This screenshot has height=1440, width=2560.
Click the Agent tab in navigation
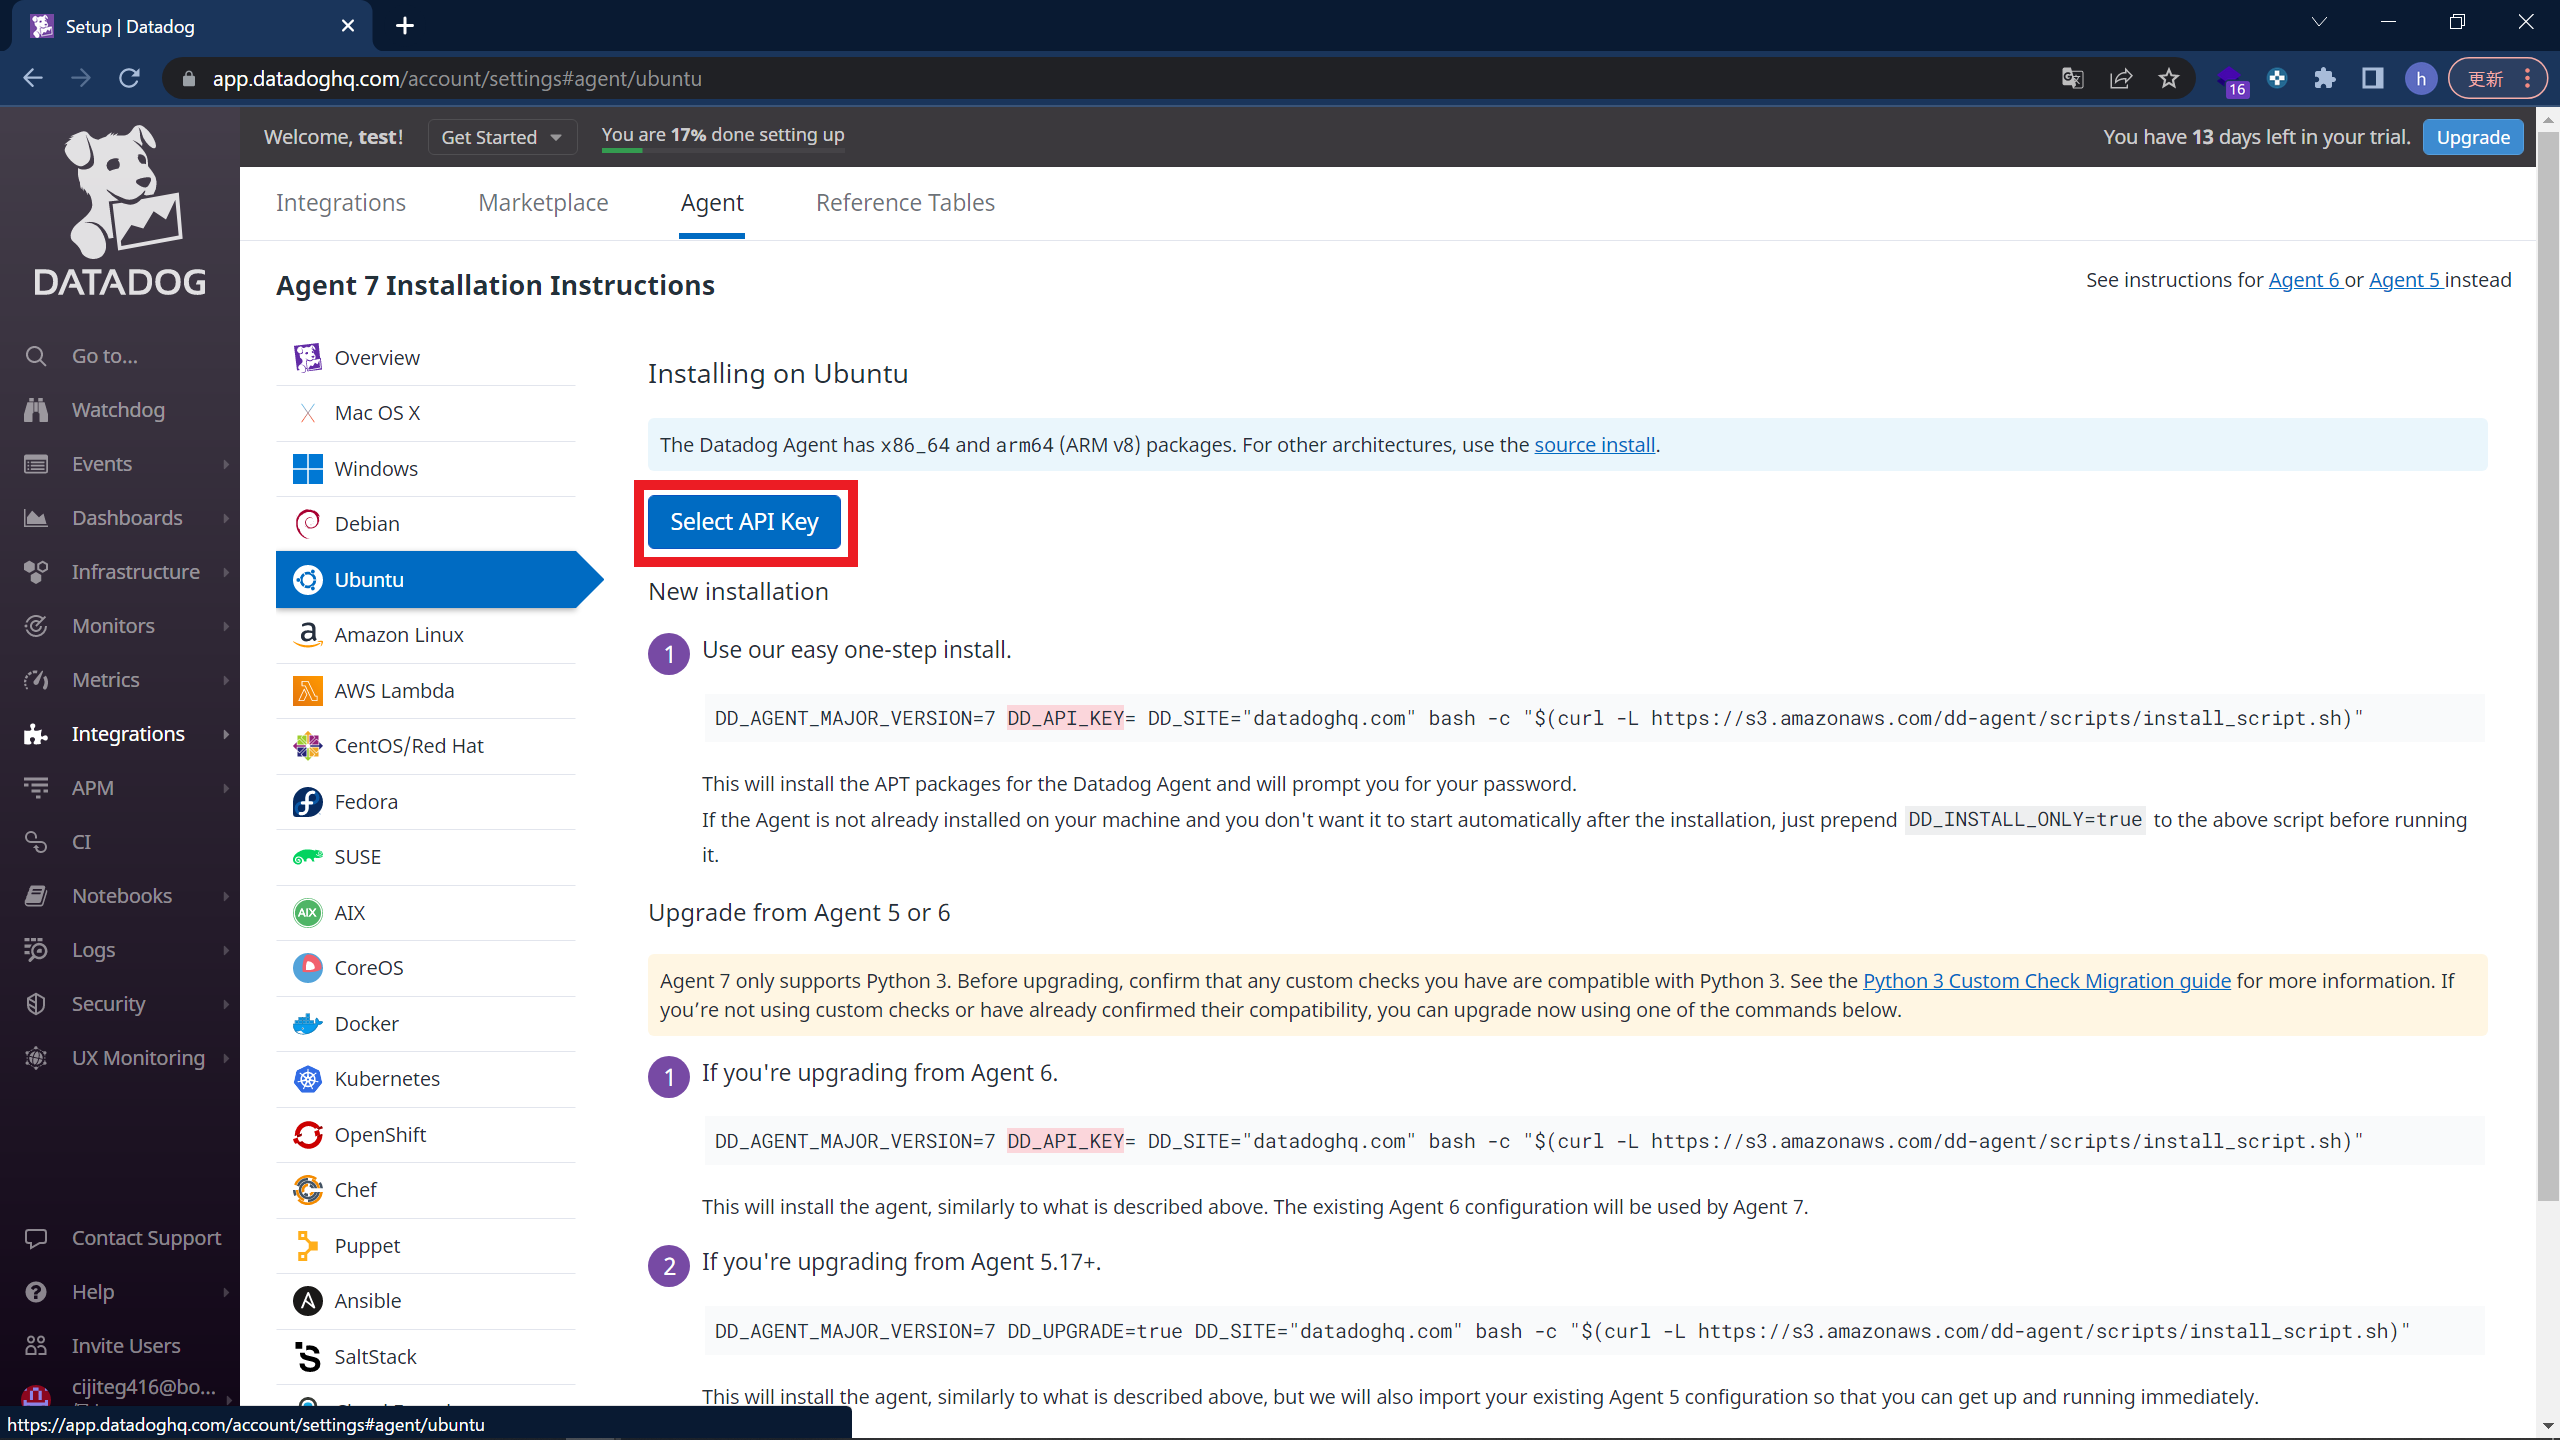[x=712, y=202]
